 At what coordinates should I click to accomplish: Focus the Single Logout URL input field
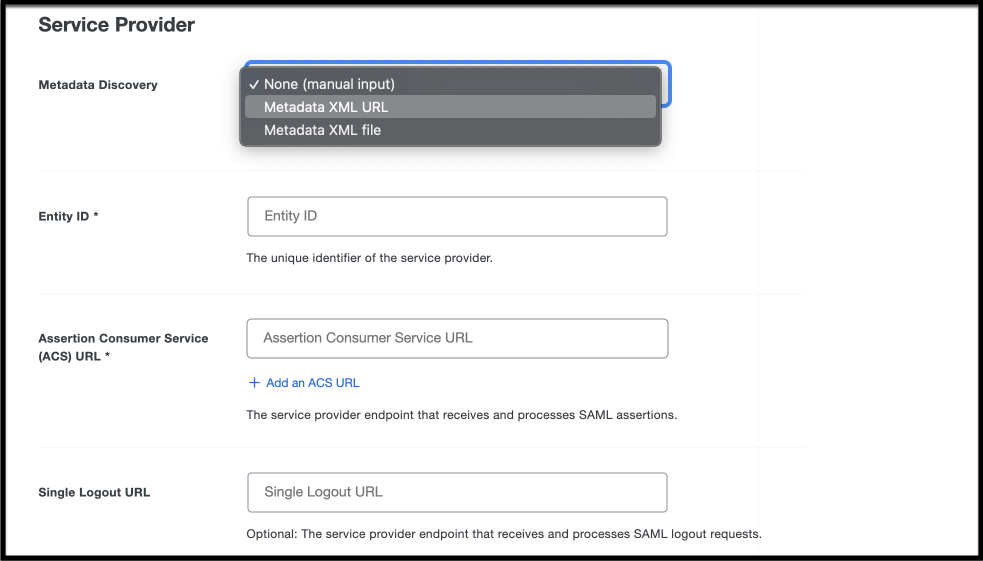tap(457, 493)
